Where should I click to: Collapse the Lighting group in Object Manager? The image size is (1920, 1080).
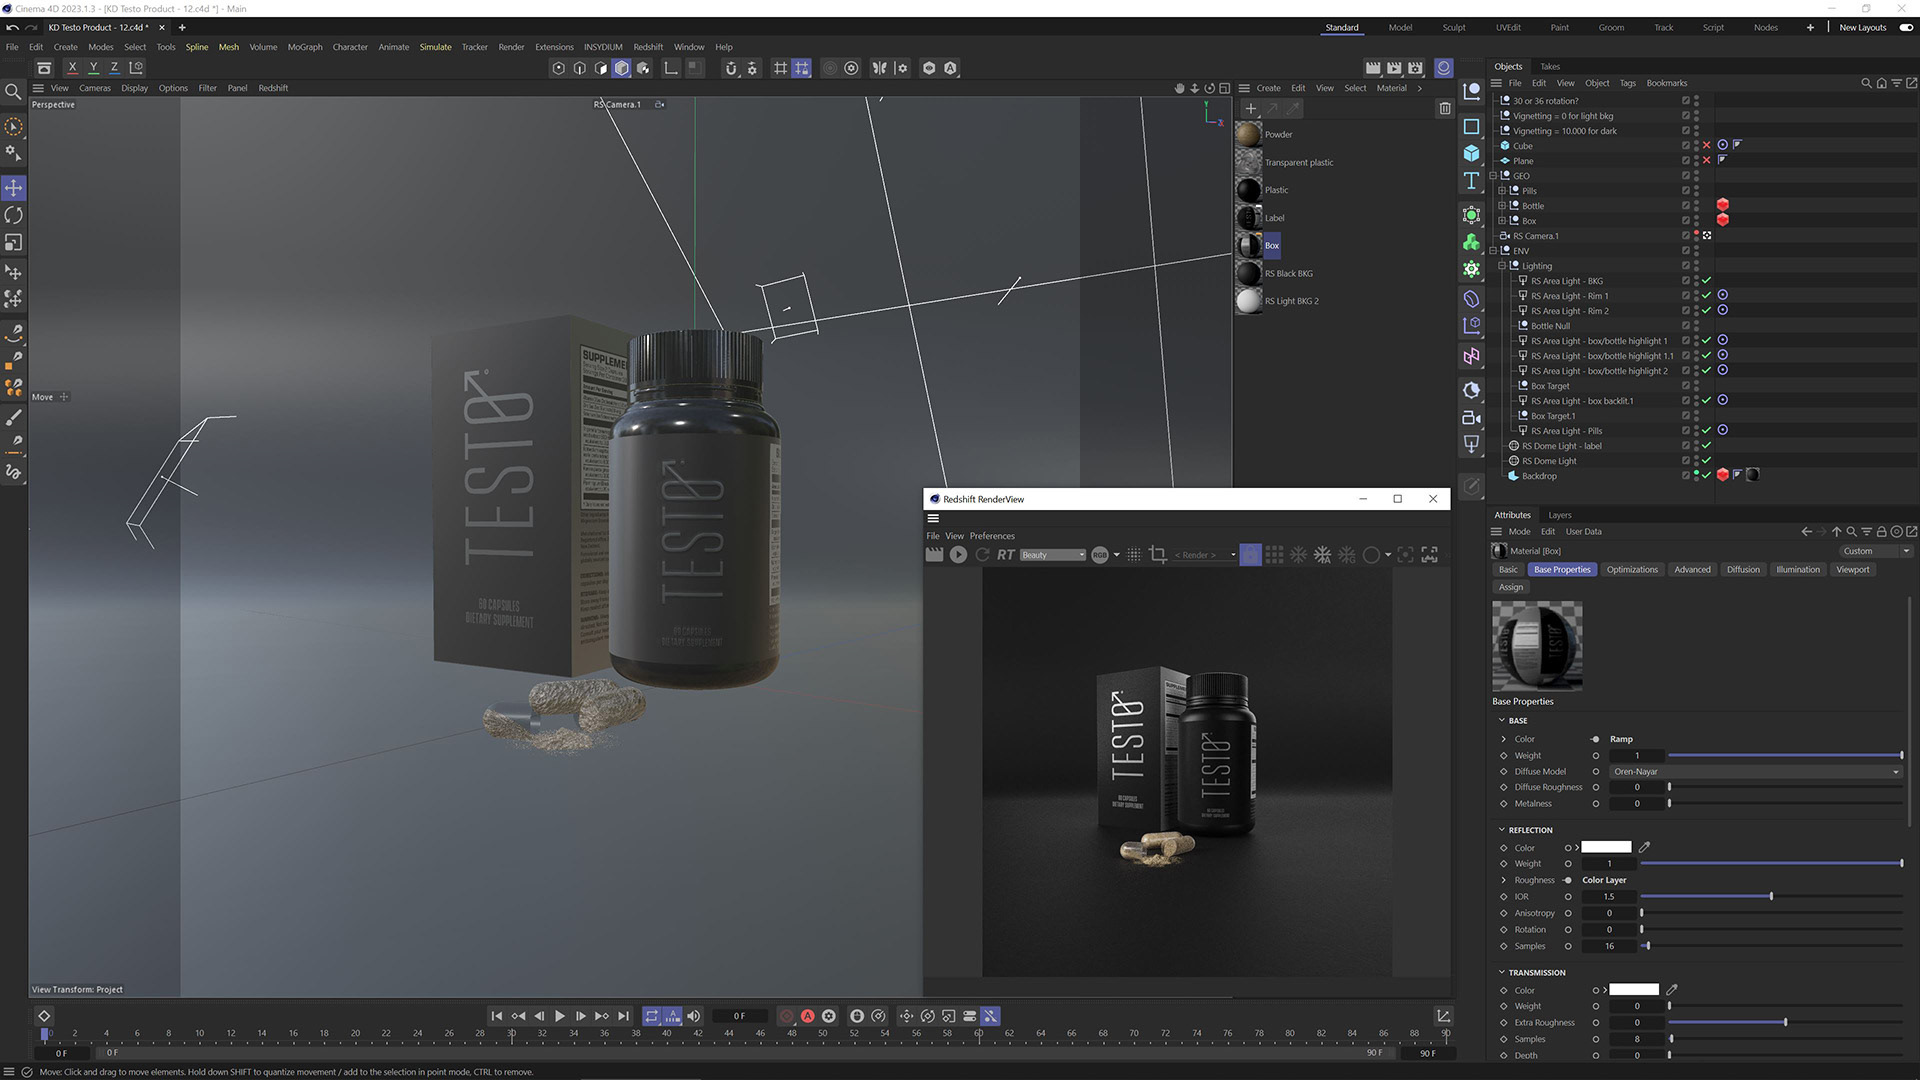pyautogui.click(x=1502, y=266)
